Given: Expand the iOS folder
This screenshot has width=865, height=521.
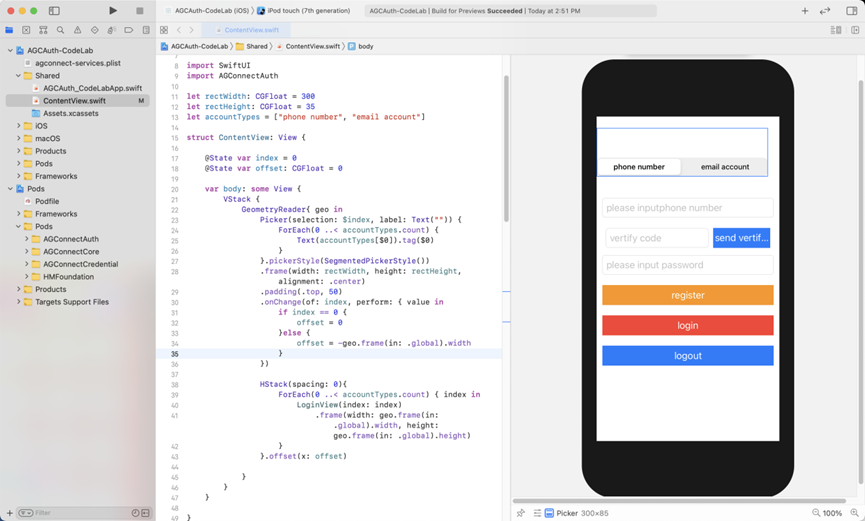Looking at the screenshot, I should (x=18, y=126).
